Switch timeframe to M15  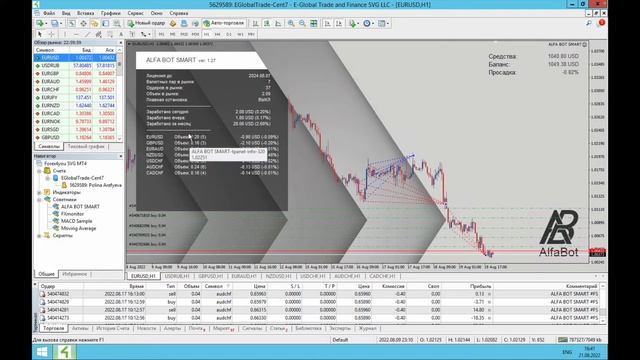(184, 34)
